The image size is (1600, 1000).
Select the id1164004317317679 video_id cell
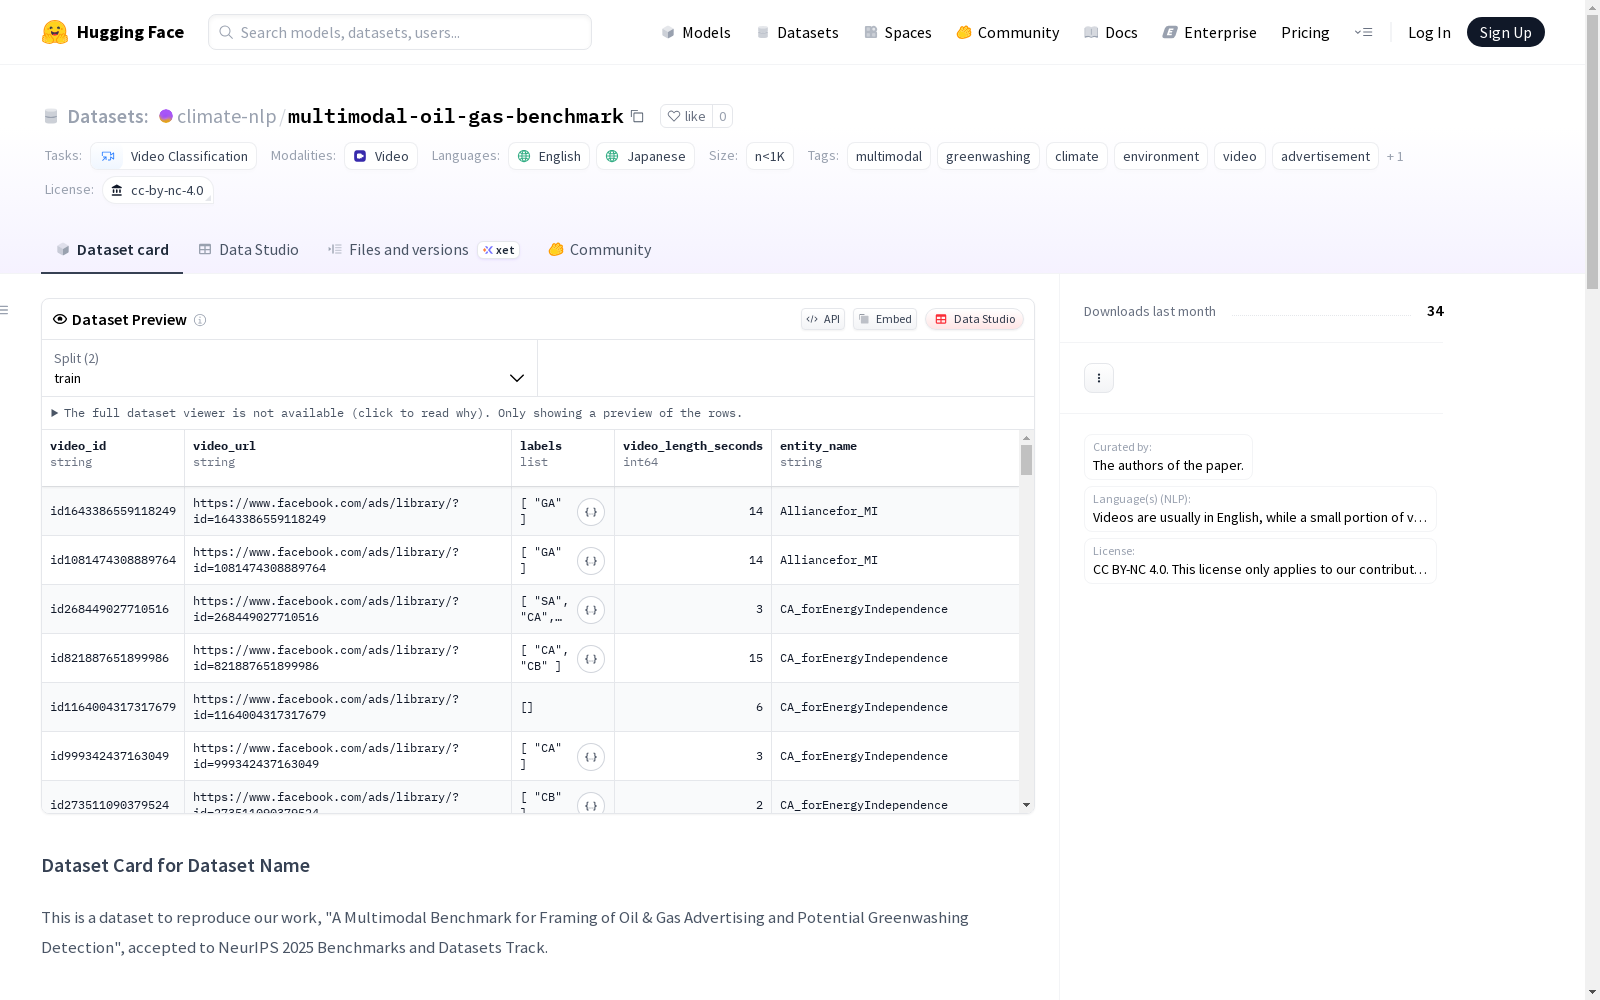pos(113,707)
